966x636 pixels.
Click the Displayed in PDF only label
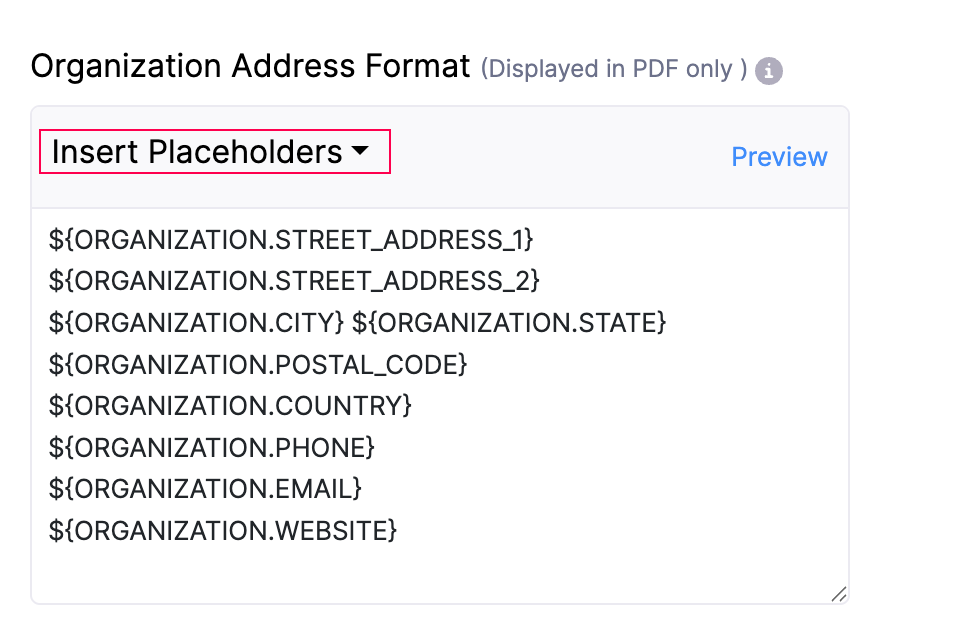(x=613, y=69)
